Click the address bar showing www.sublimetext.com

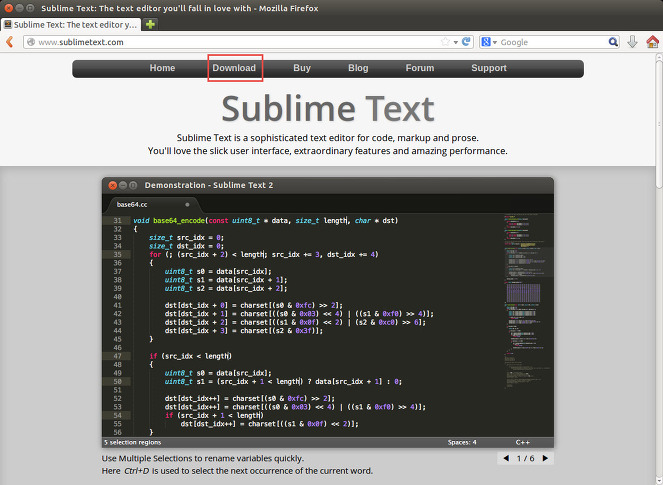(248, 42)
